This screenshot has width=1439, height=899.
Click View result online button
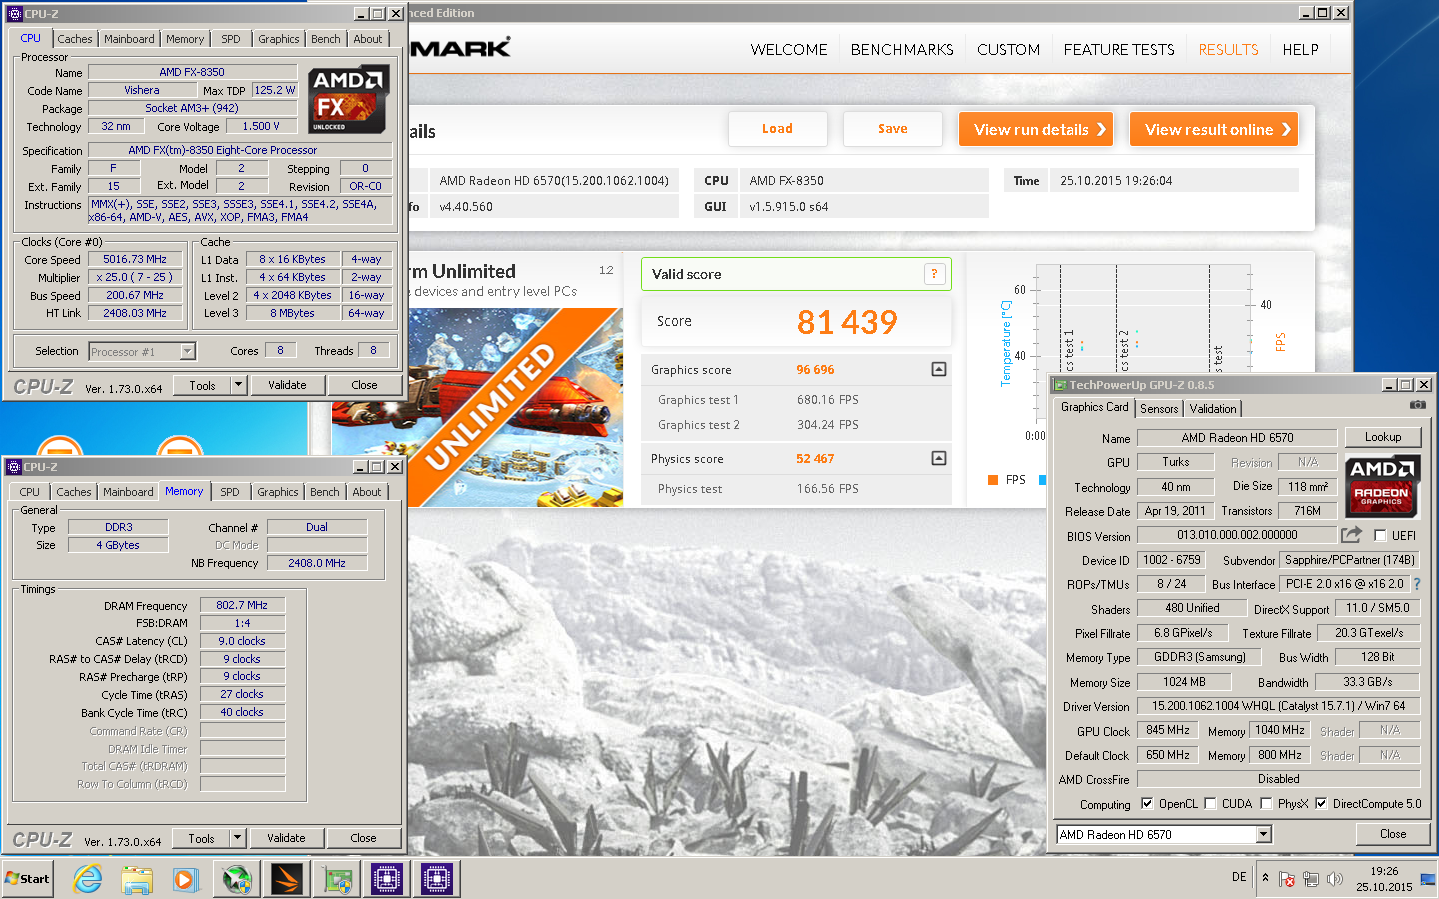1214,129
